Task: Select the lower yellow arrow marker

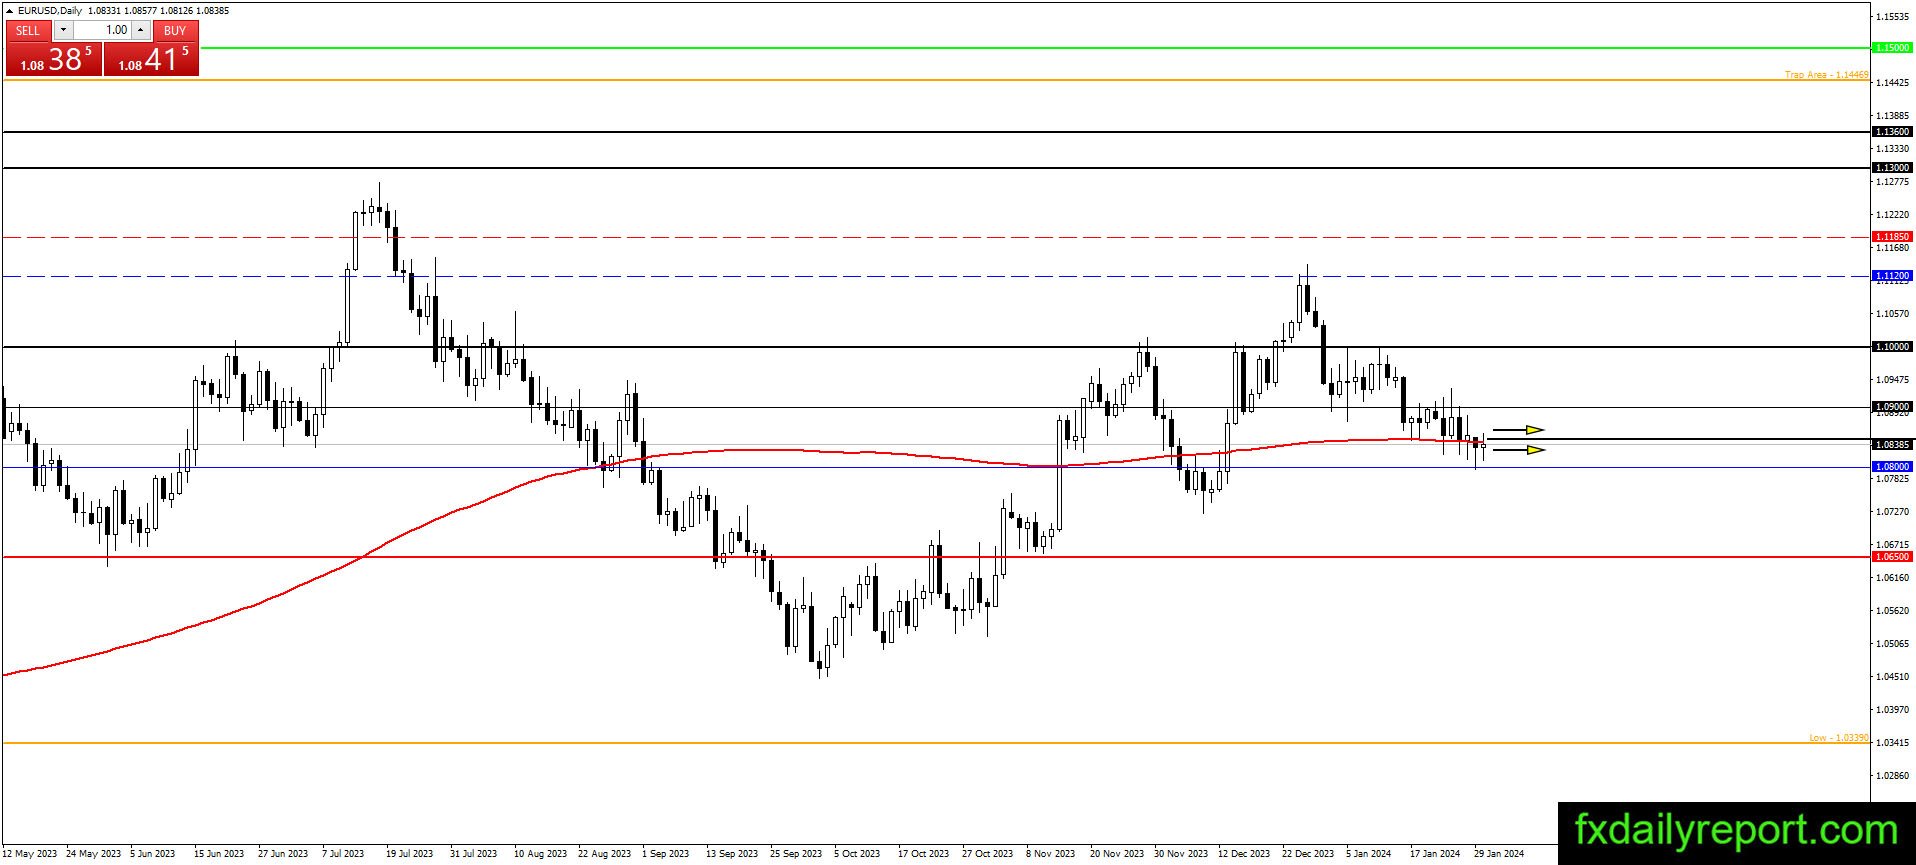Action: pyautogui.click(x=1519, y=450)
